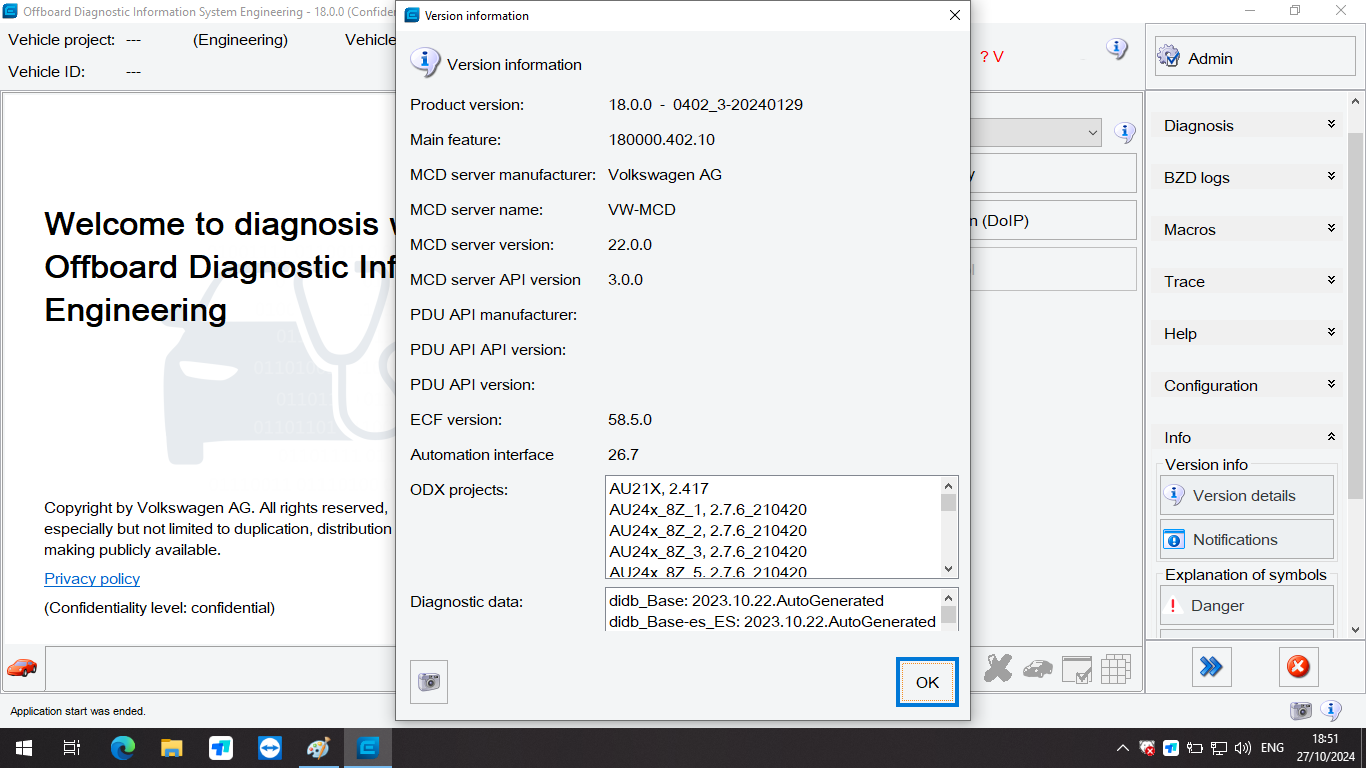Click the Danger symbol explanation button

tap(1247, 605)
